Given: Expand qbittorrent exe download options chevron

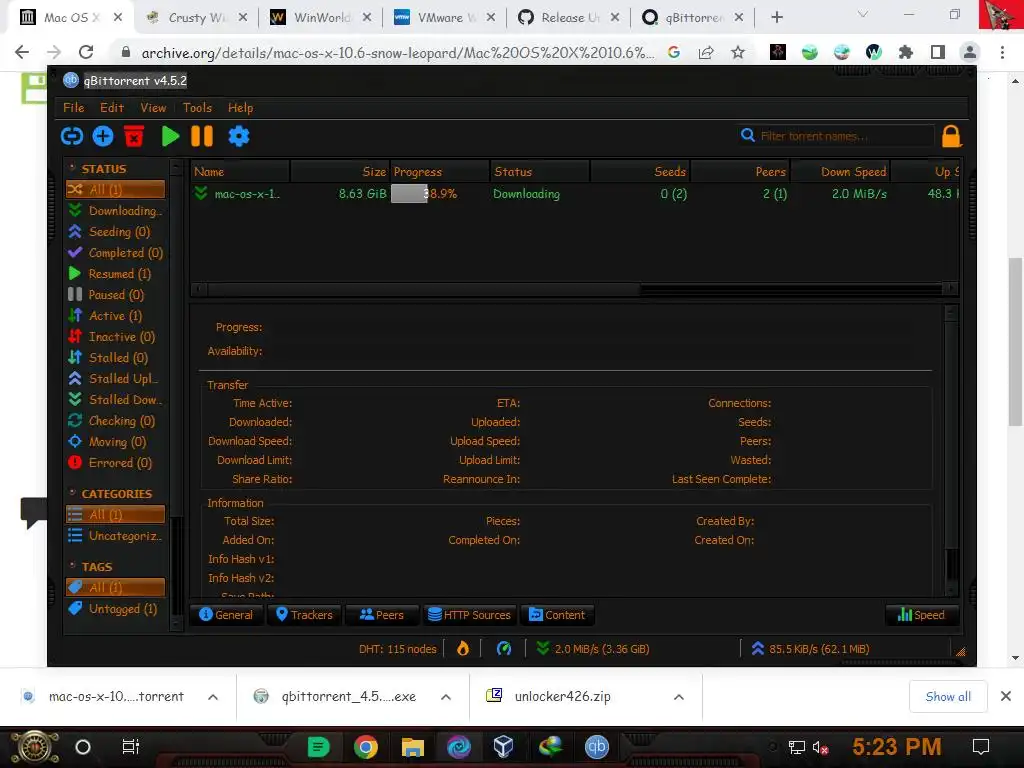Looking at the screenshot, I should pyautogui.click(x=446, y=697).
